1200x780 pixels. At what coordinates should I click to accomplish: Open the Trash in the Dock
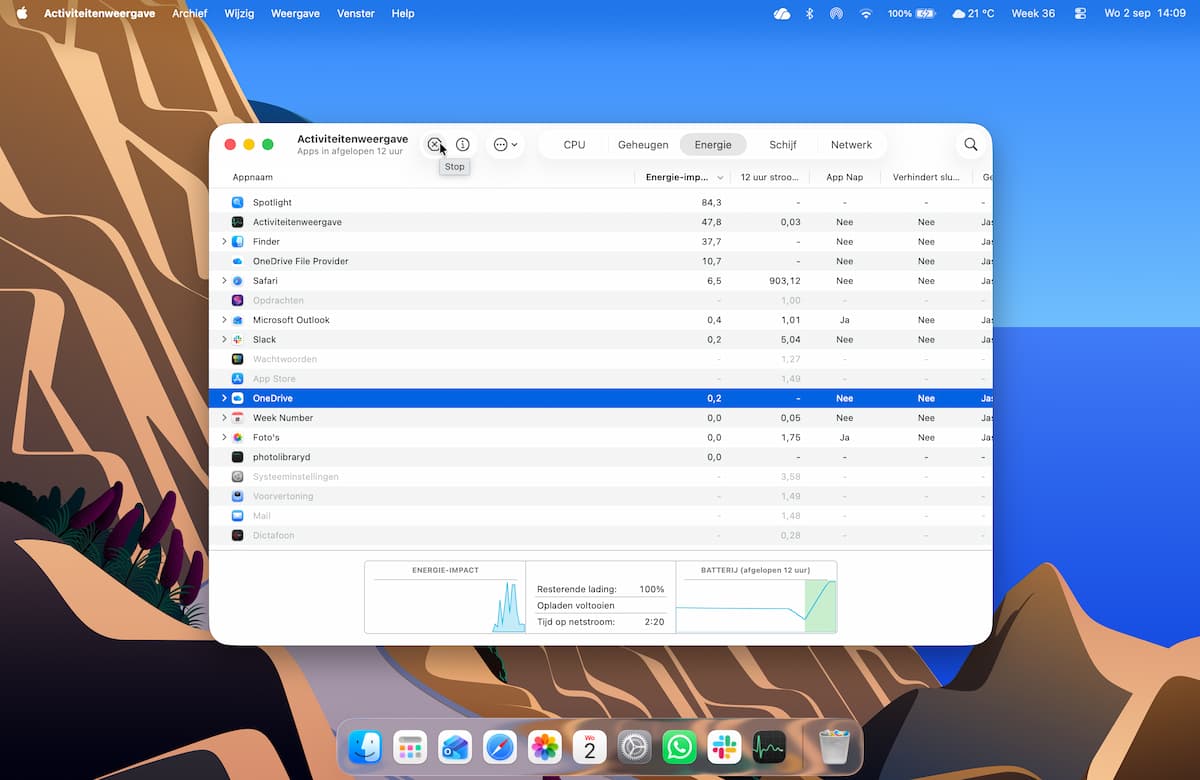(834, 747)
